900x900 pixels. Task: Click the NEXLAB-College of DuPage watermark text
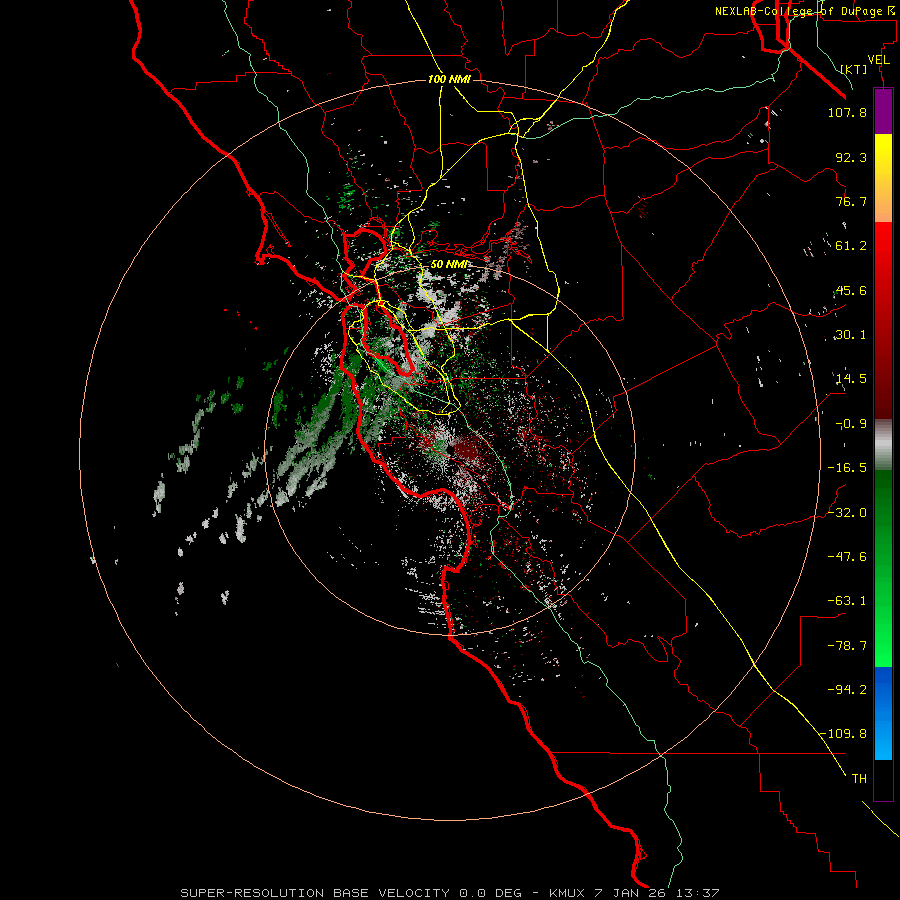pyautogui.click(x=807, y=11)
